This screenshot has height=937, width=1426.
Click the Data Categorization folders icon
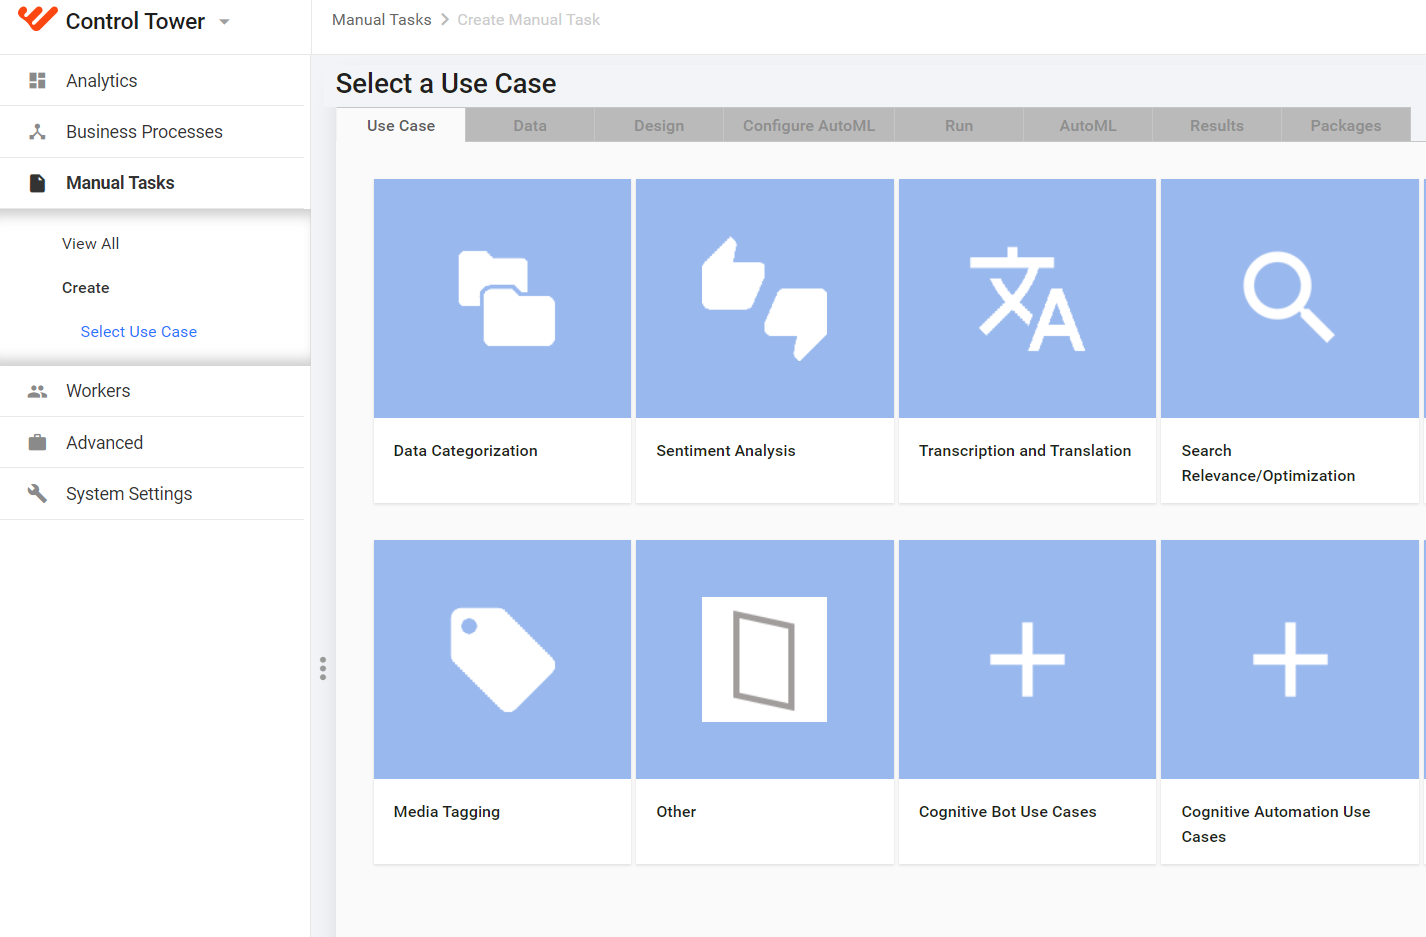506,298
